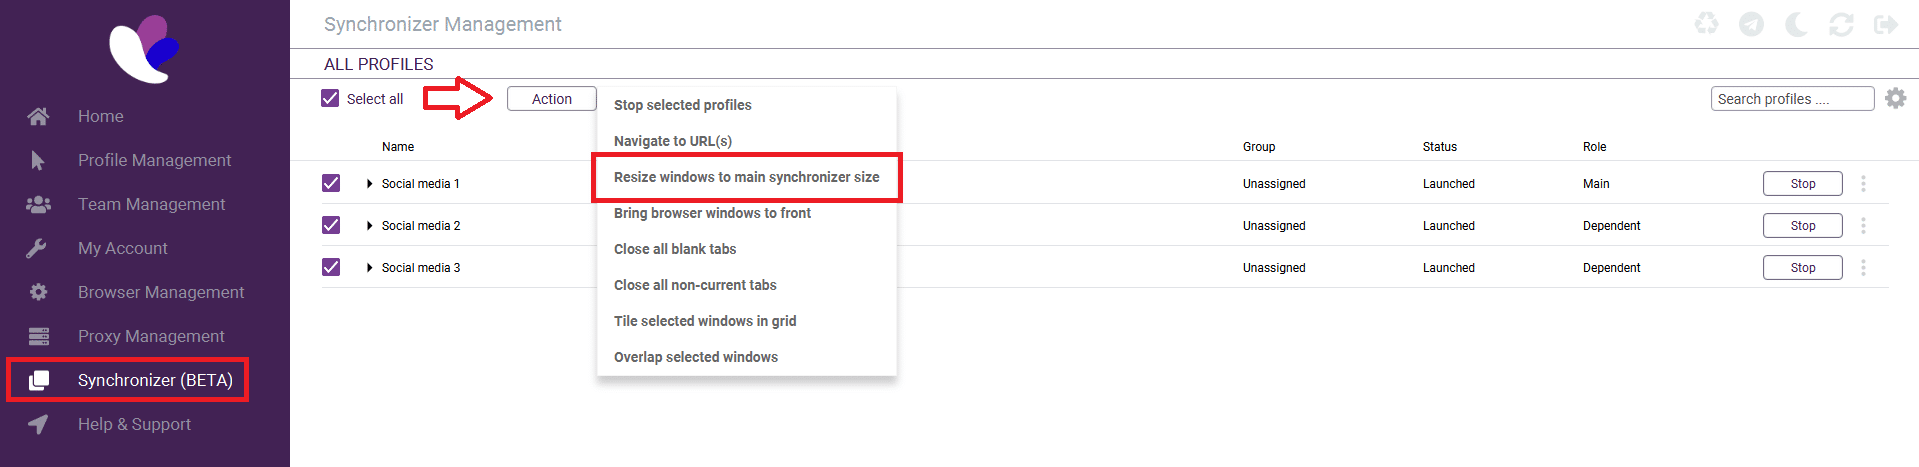1919x467 pixels.
Task: Open the Action dropdown button
Action: coord(551,99)
